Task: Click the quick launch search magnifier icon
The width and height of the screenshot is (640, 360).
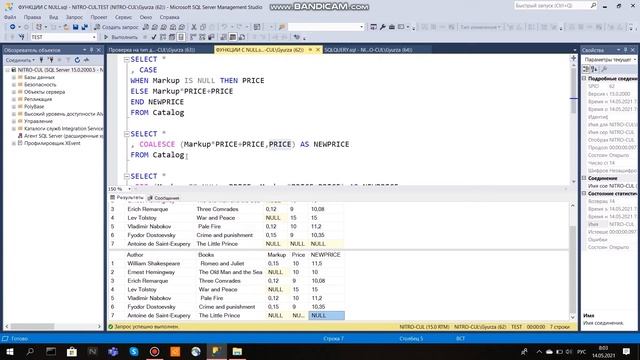Action: click(593, 5)
